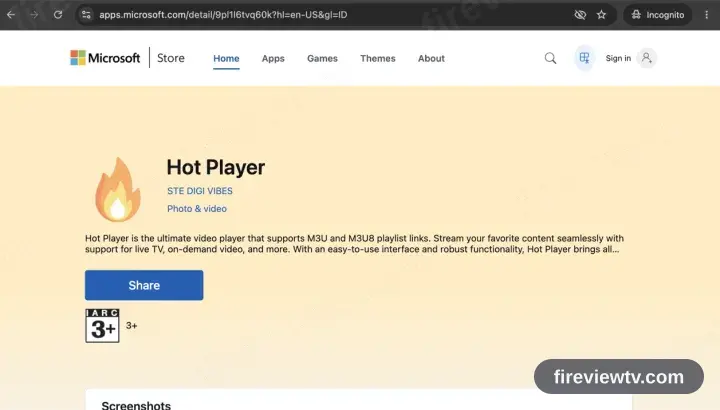Click the user profile avatar icon
Image resolution: width=720 pixels, height=410 pixels.
point(647,58)
